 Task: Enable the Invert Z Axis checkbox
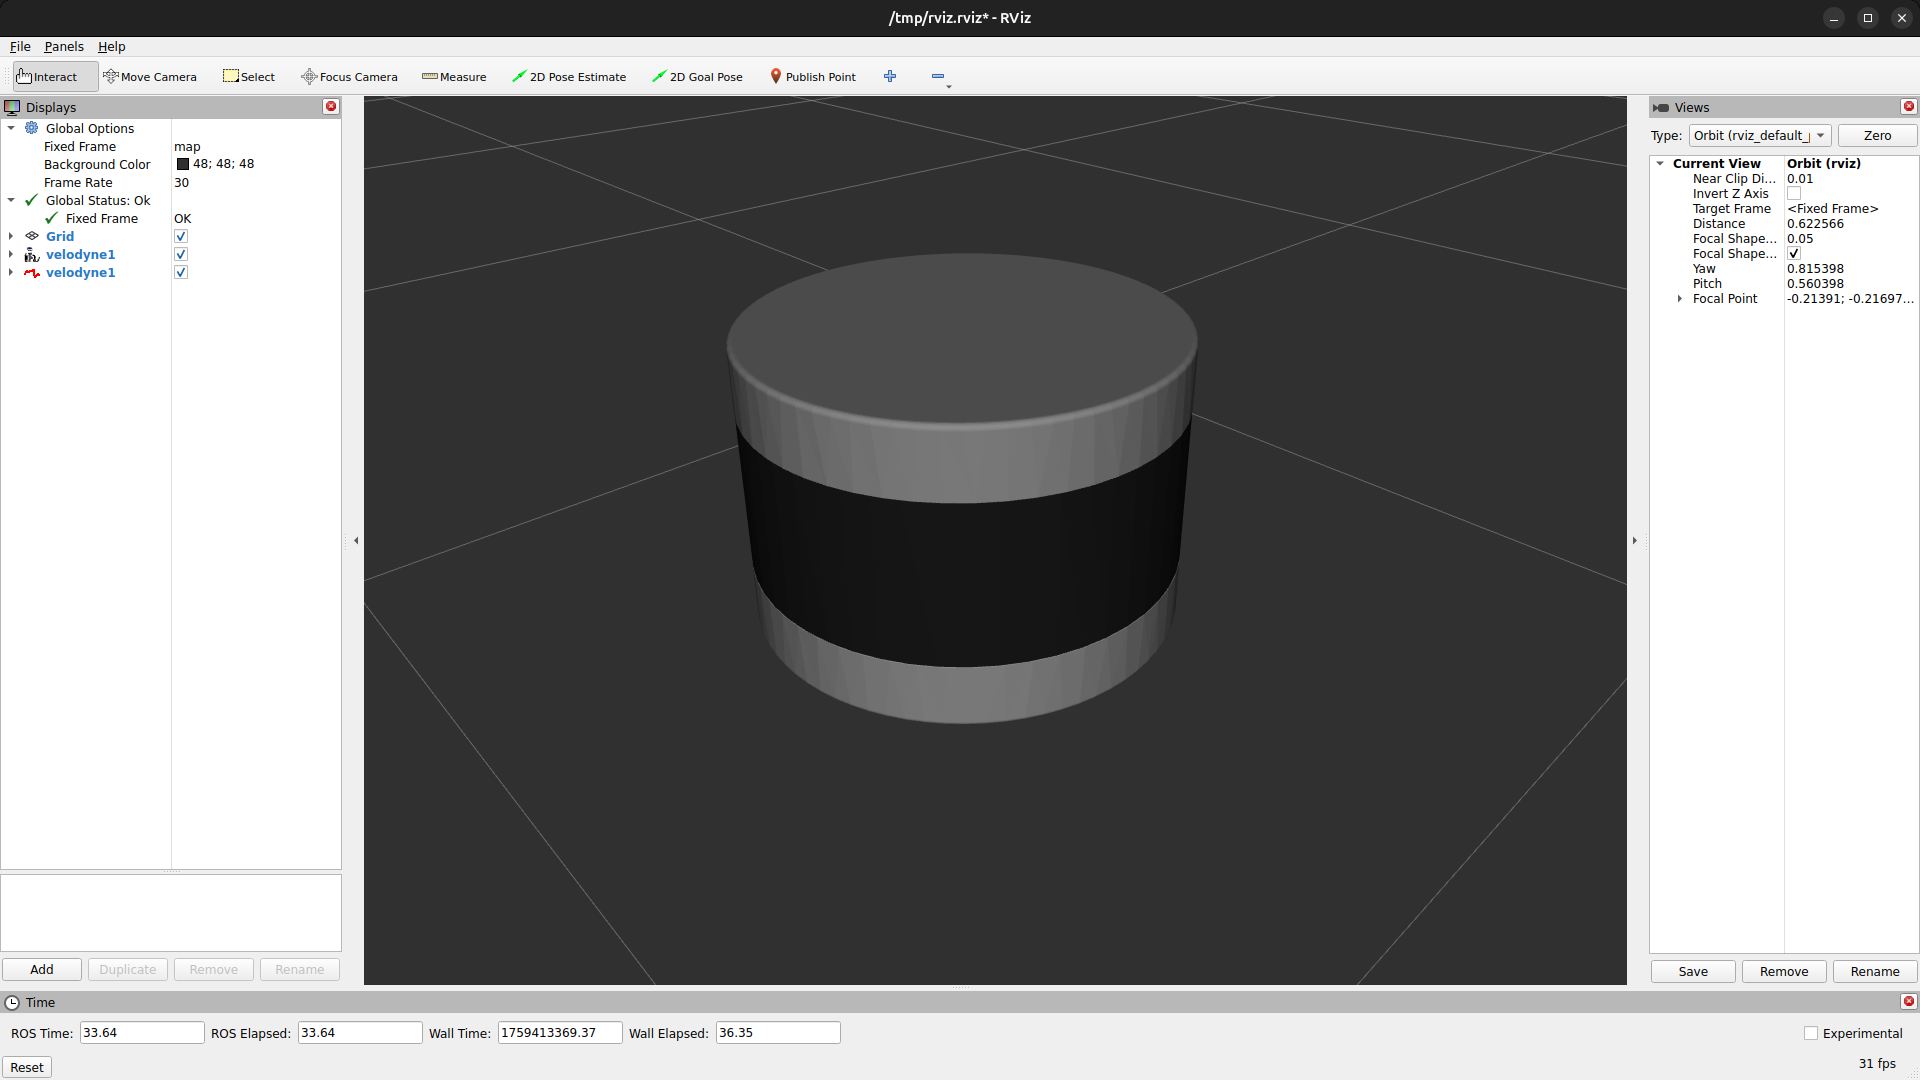tap(1794, 194)
